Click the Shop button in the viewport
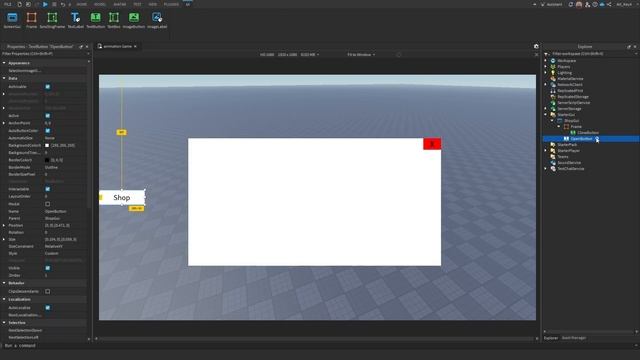This screenshot has width=640, height=360. [x=122, y=198]
